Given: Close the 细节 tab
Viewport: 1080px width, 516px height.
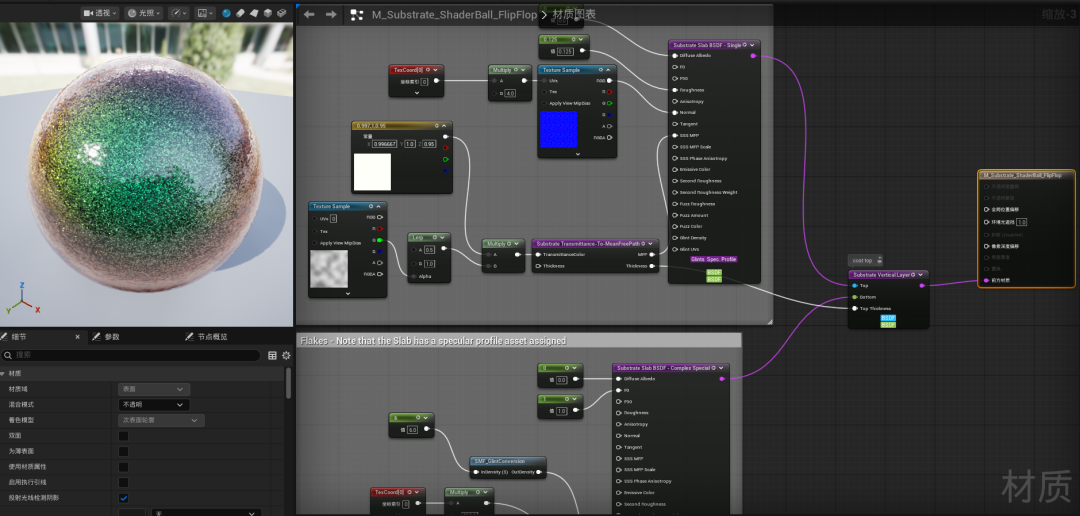Looking at the screenshot, I should pyautogui.click(x=77, y=337).
